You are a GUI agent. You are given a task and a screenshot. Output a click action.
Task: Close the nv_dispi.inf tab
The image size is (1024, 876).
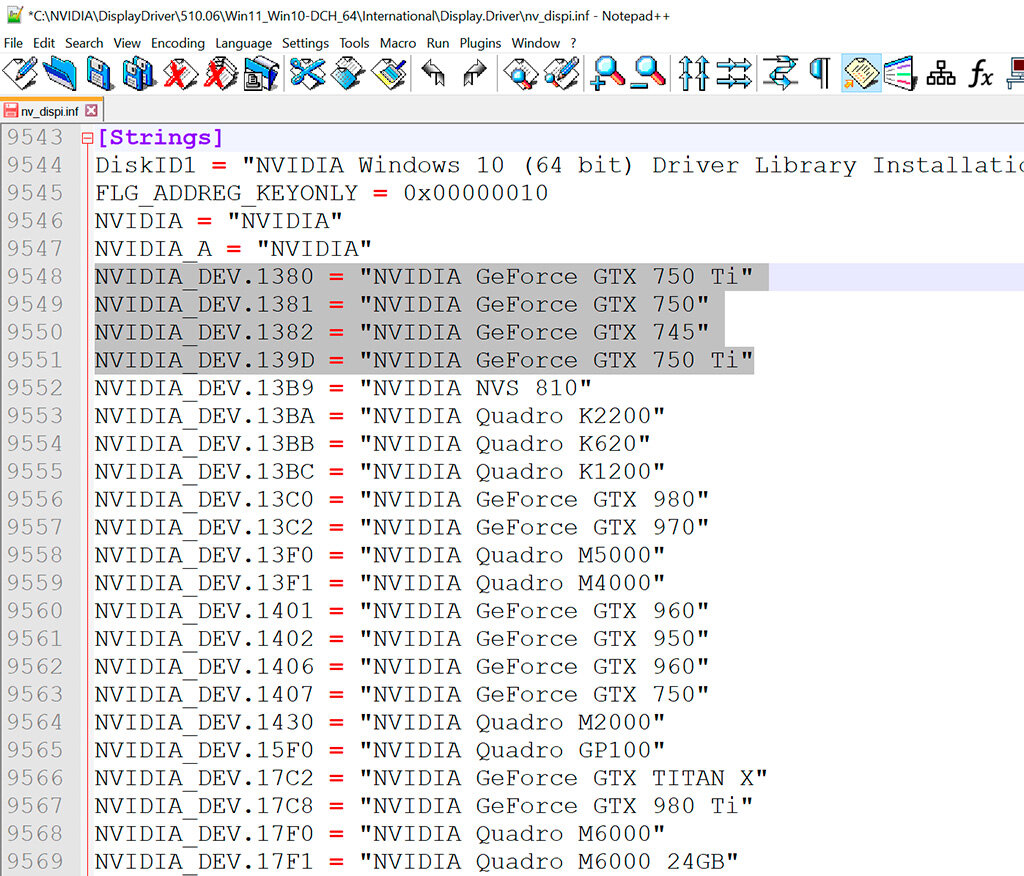click(91, 110)
